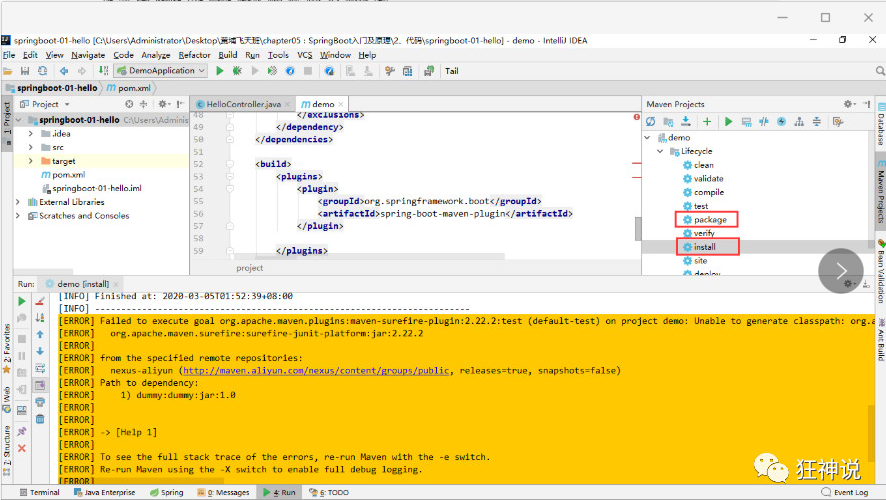The image size is (886, 500).
Task: Open the maven.aliyun.com nexus link
Action: coord(316,371)
